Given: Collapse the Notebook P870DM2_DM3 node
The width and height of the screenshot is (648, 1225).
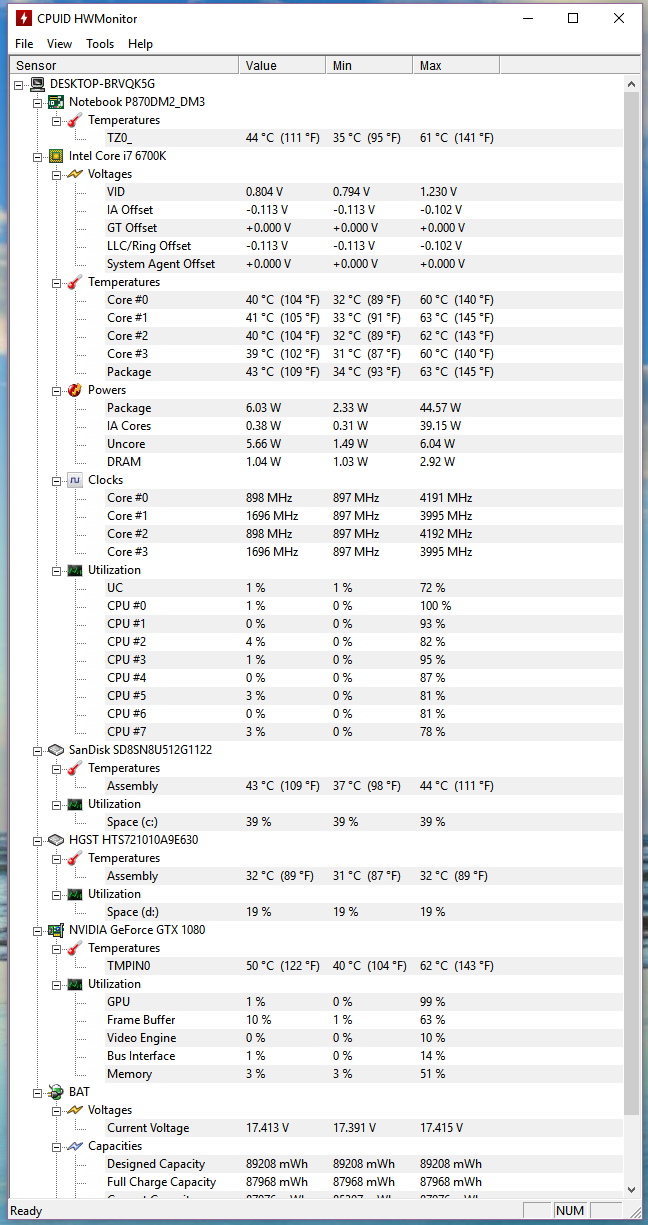Looking at the screenshot, I should (39, 102).
